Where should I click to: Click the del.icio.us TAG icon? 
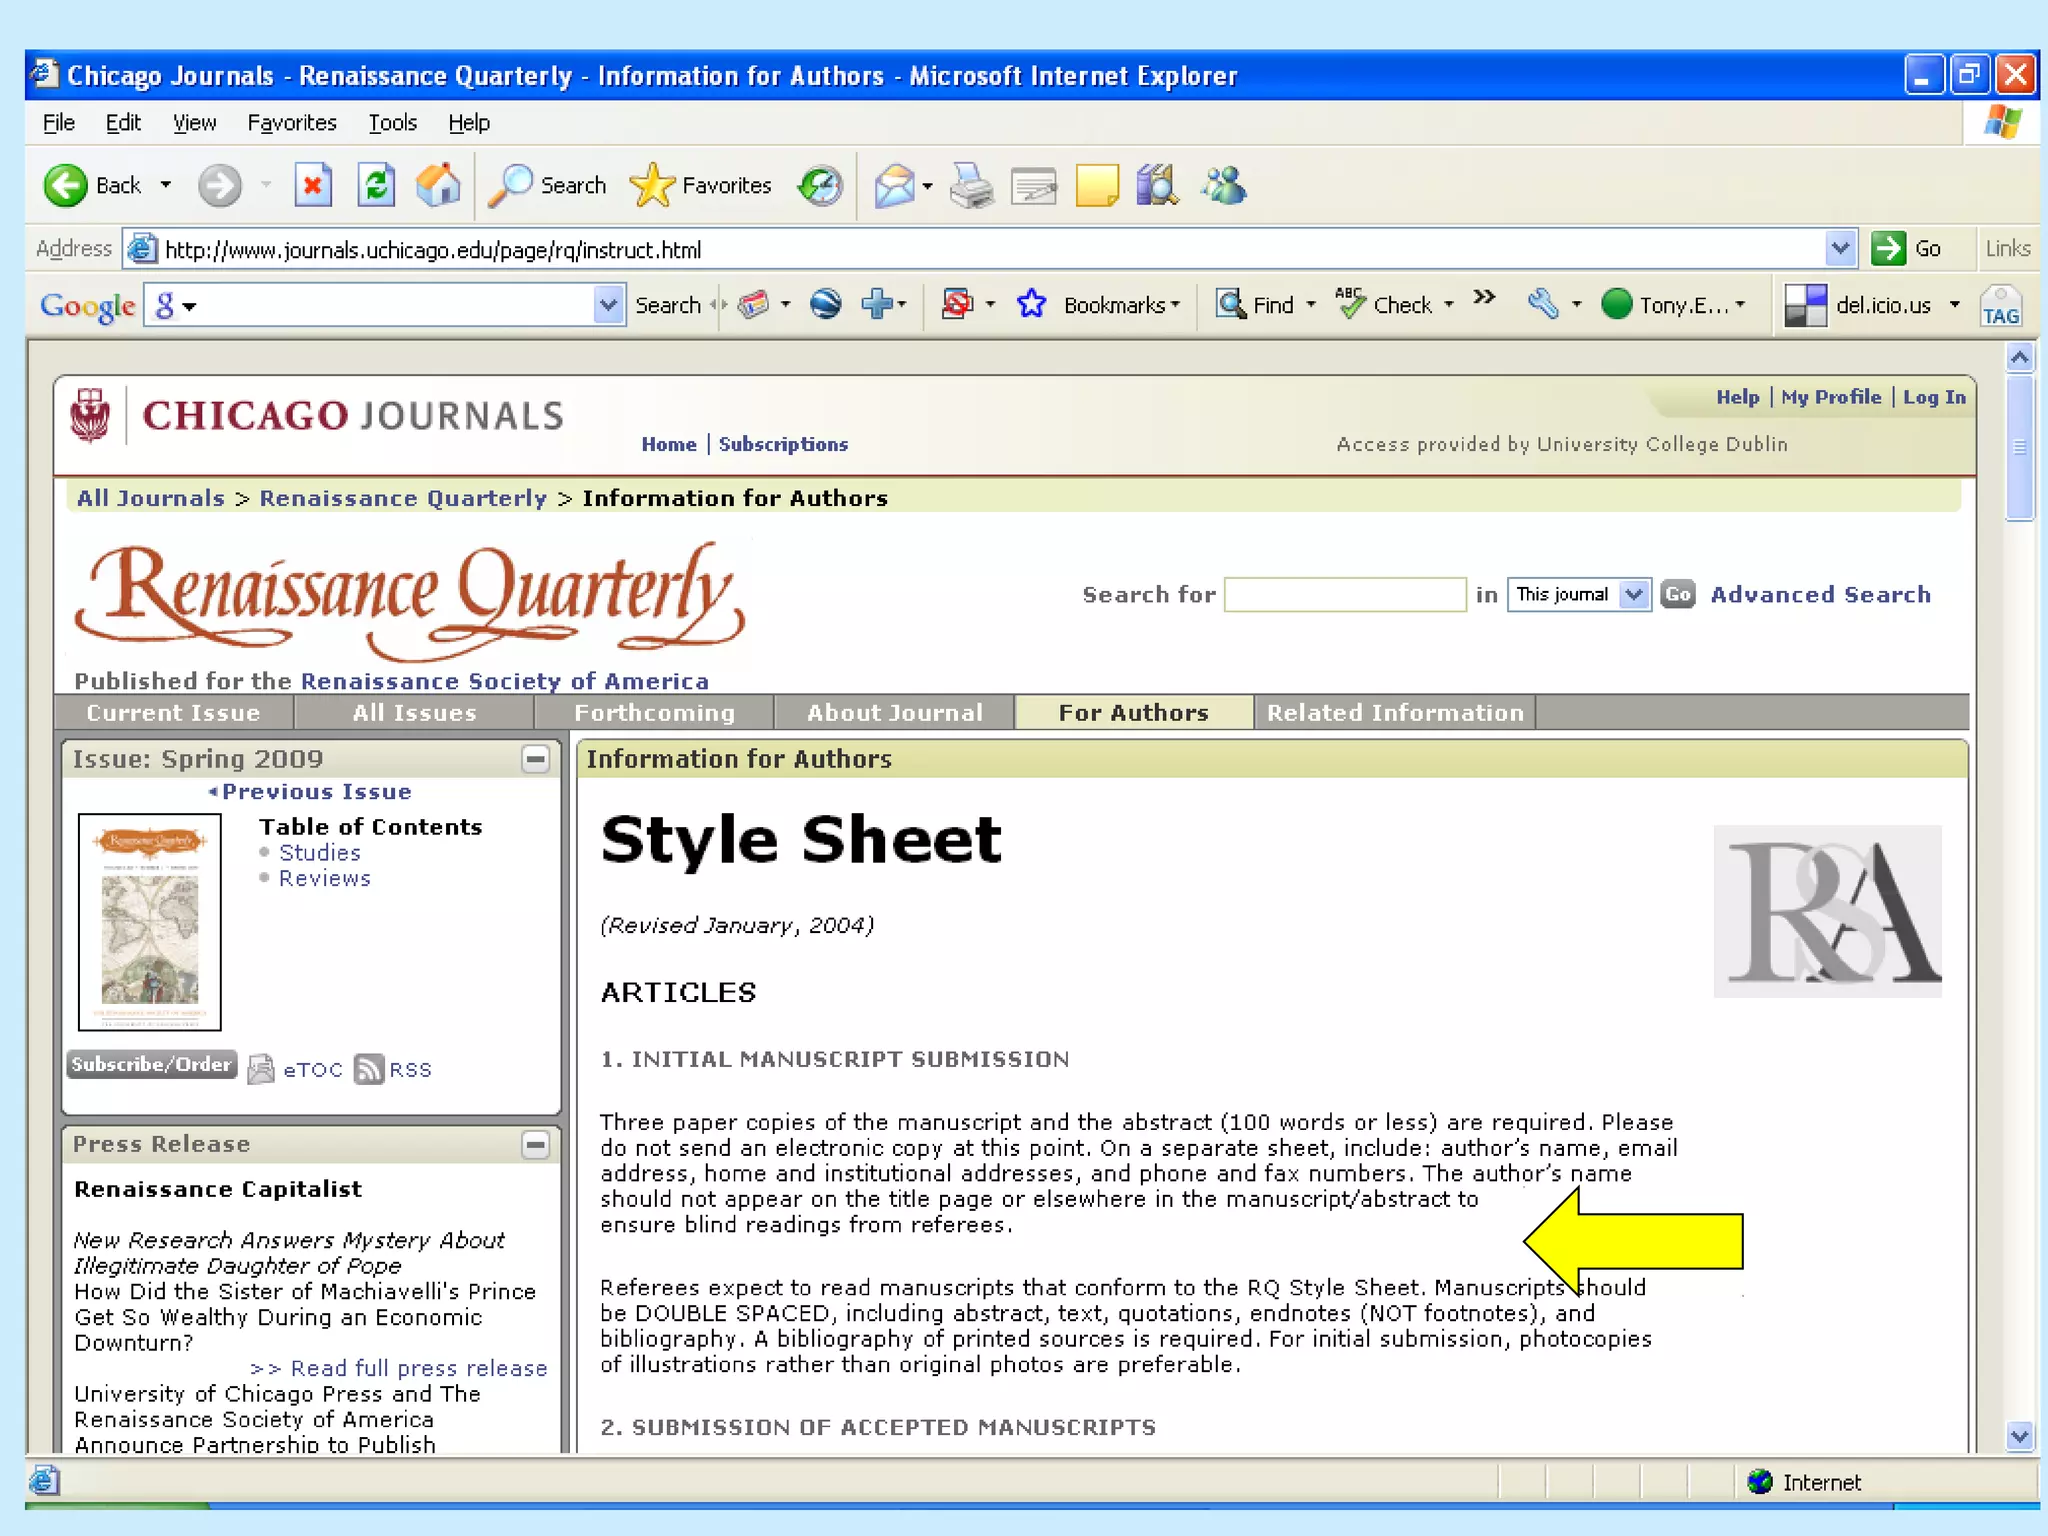(2000, 306)
